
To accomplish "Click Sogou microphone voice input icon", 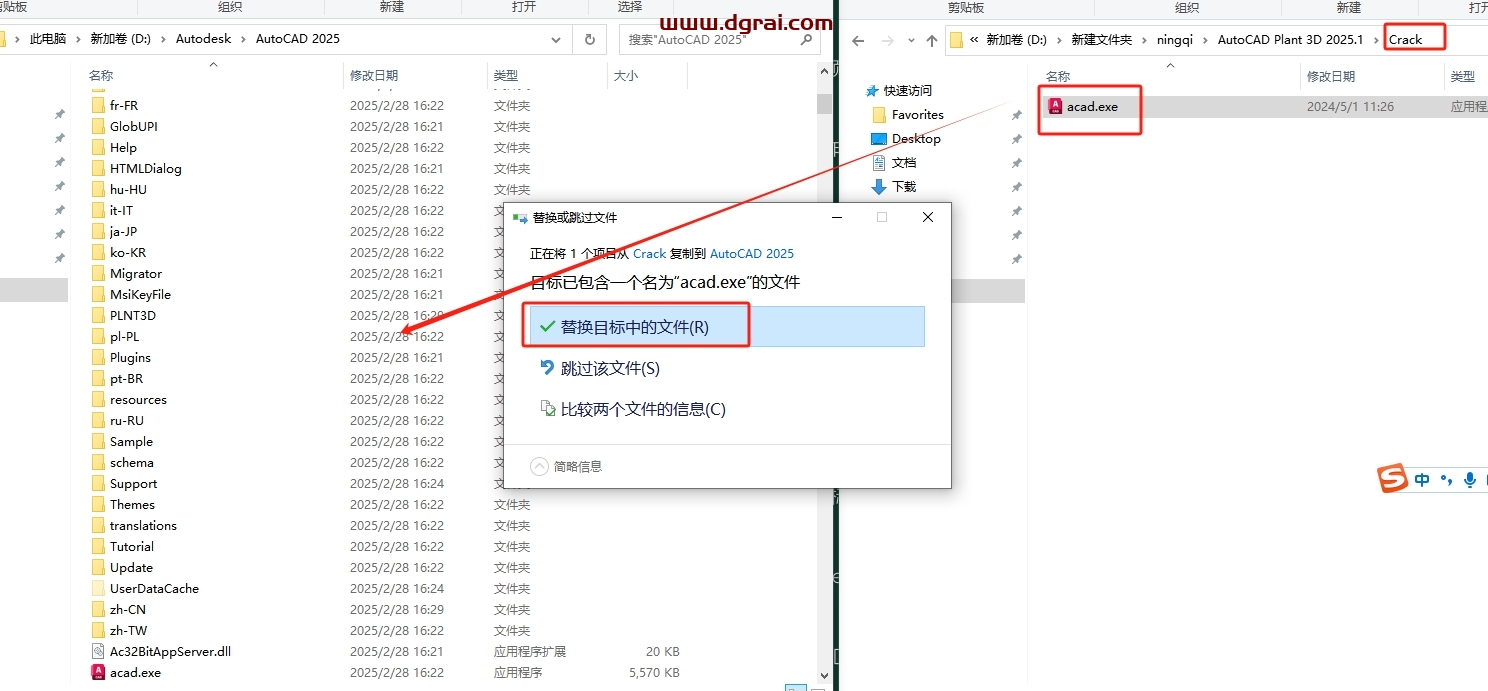I will coord(1469,480).
